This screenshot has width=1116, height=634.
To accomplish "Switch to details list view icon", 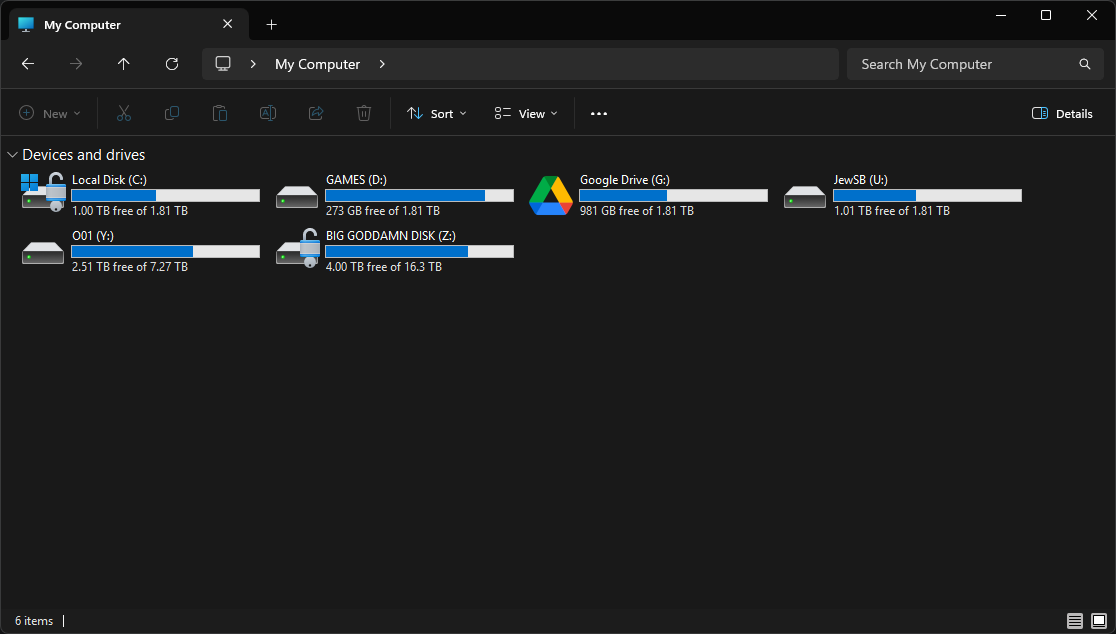I will 1075,620.
